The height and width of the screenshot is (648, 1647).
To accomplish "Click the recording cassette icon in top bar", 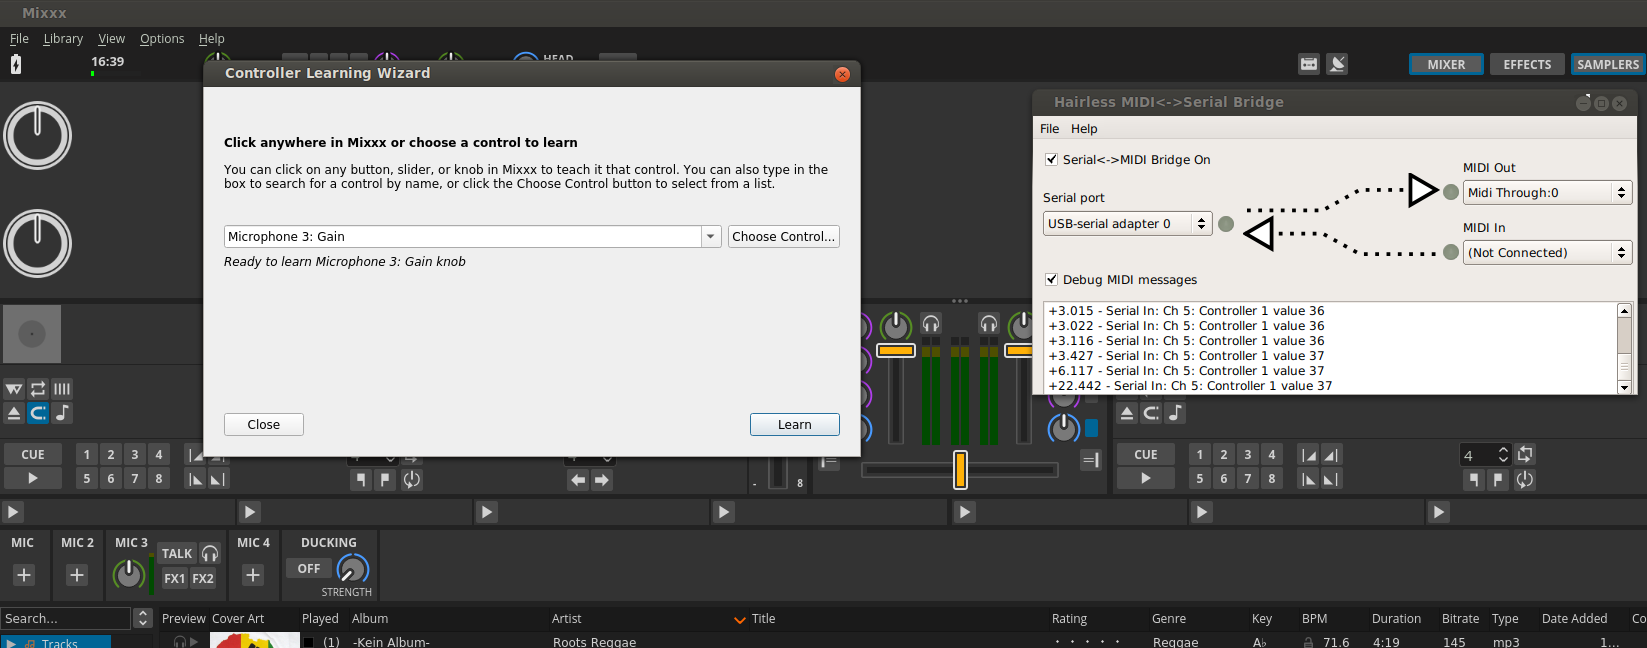I will (1309, 64).
